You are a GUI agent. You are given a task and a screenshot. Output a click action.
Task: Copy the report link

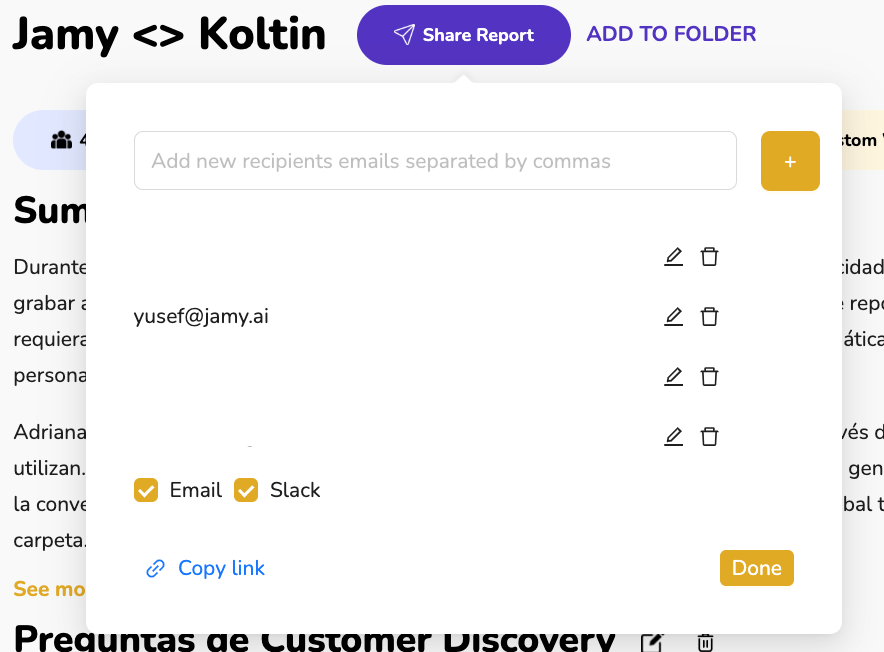(x=206, y=569)
